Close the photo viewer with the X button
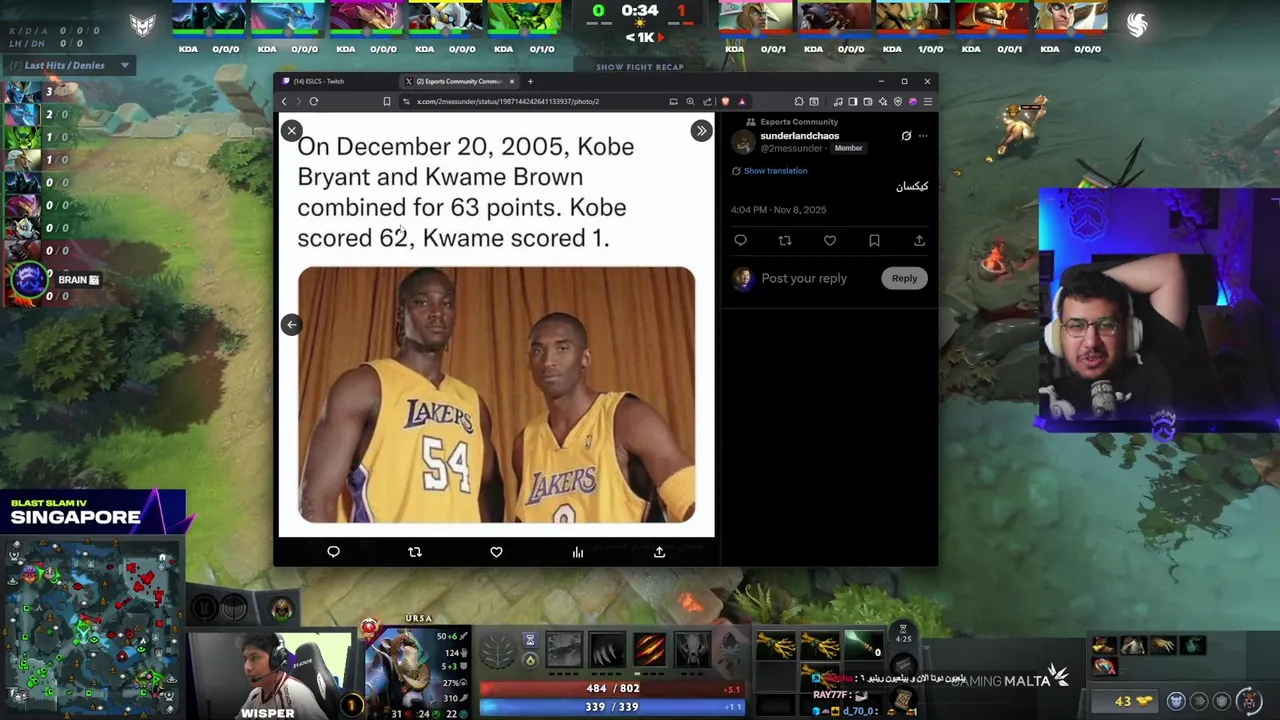The width and height of the screenshot is (1280, 720). click(x=291, y=131)
